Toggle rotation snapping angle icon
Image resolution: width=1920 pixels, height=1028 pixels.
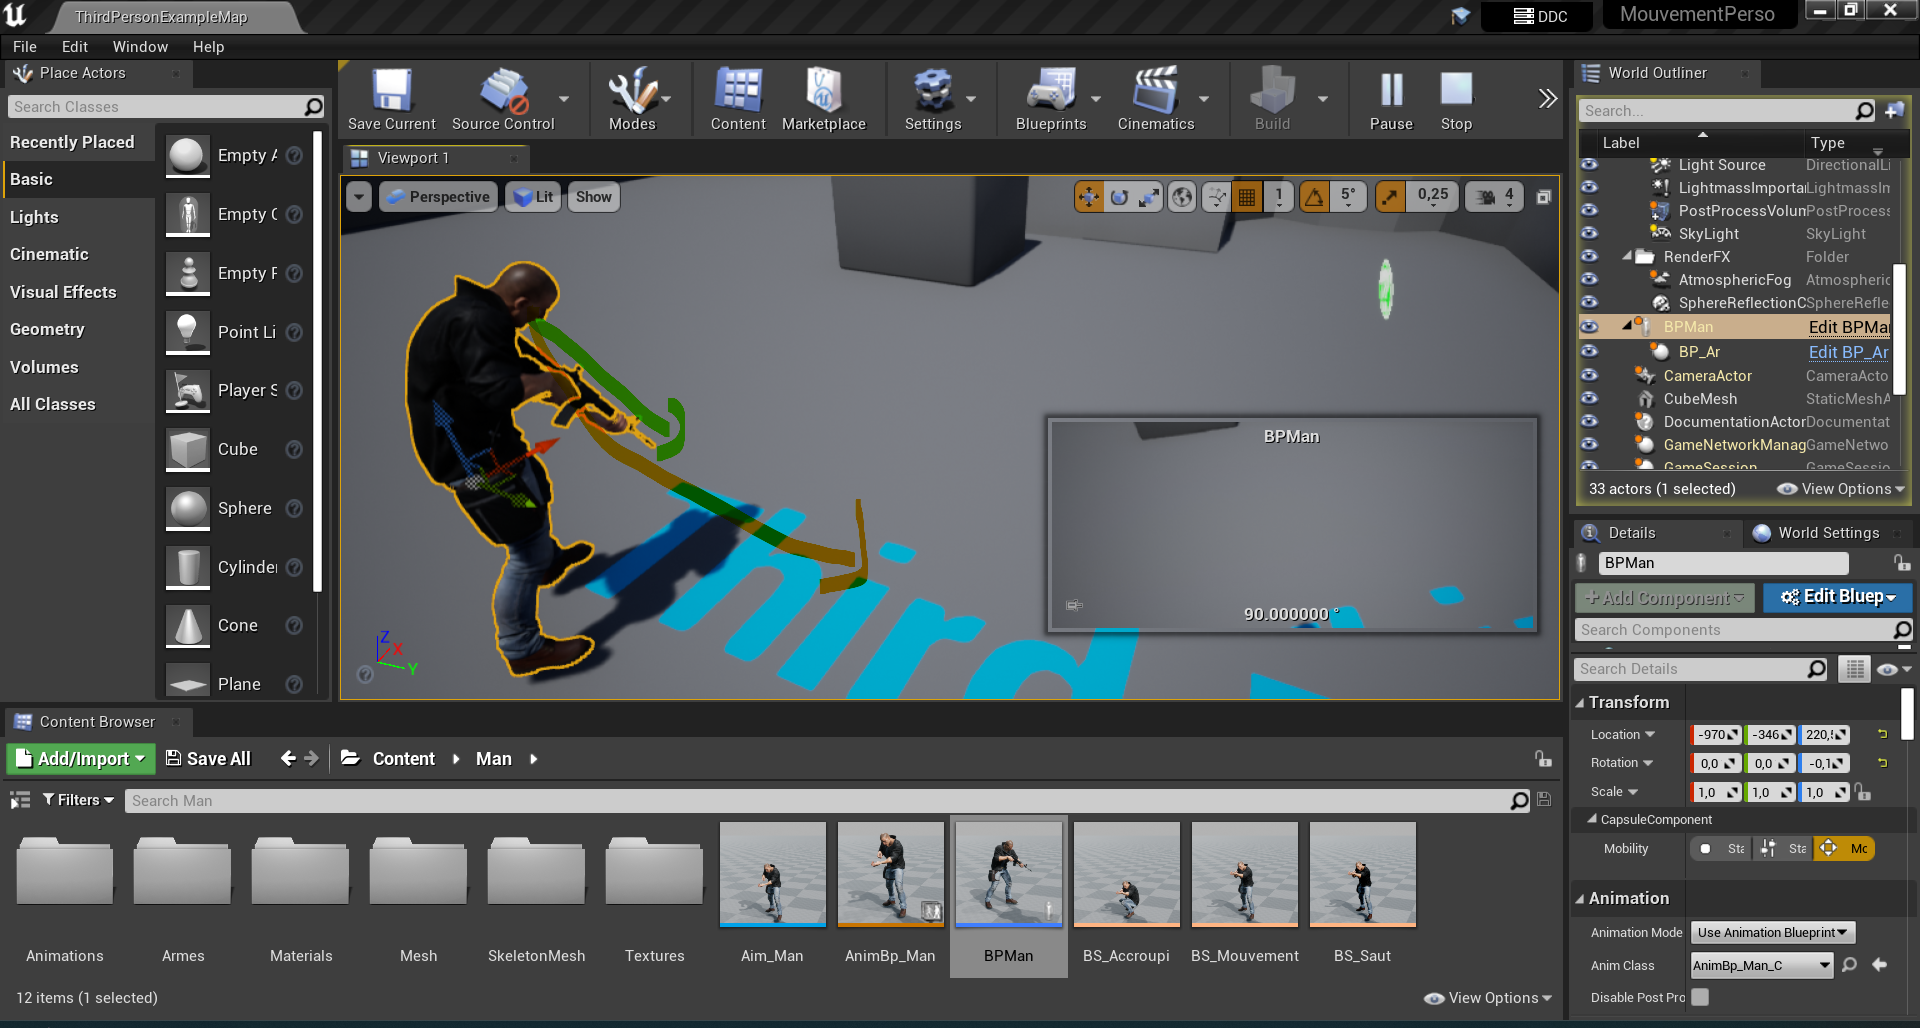click(x=1314, y=197)
